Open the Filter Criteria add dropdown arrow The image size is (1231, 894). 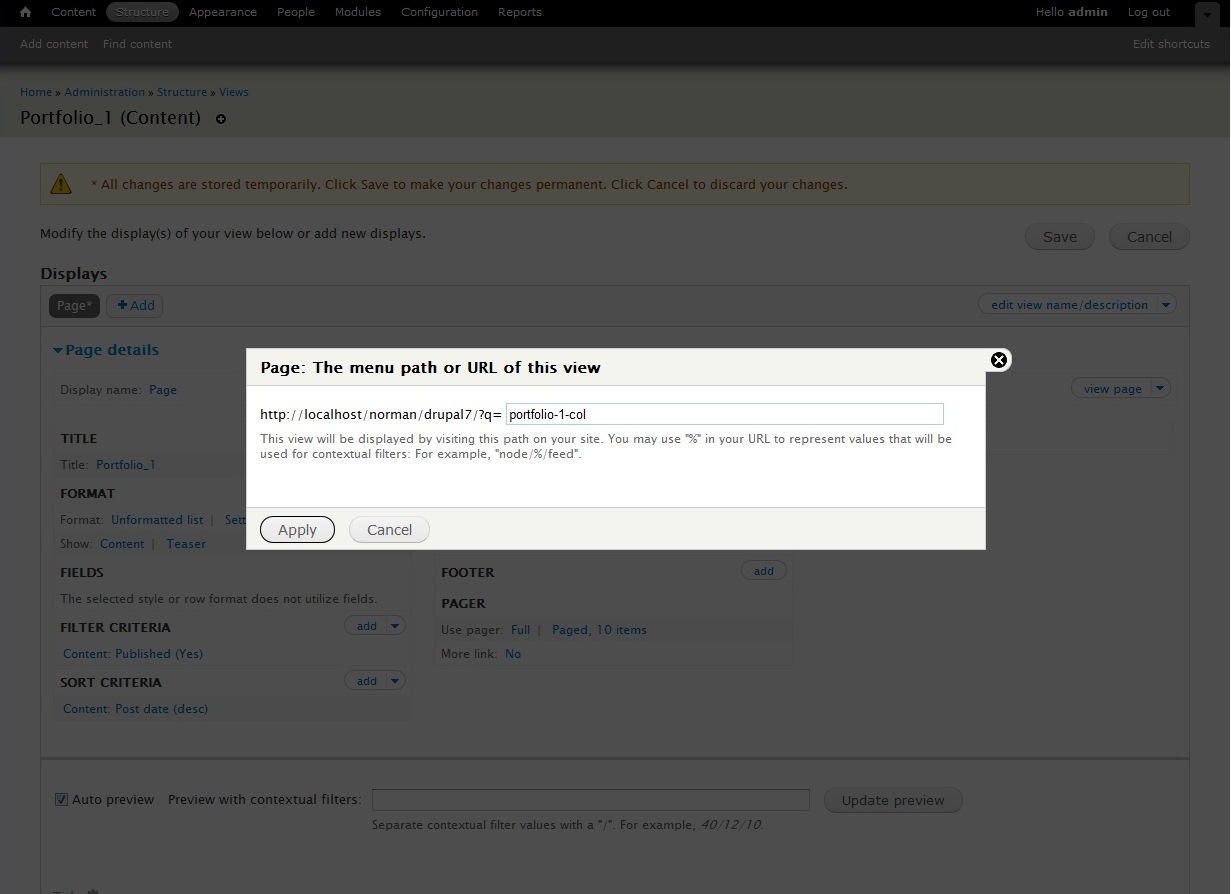[396, 626]
